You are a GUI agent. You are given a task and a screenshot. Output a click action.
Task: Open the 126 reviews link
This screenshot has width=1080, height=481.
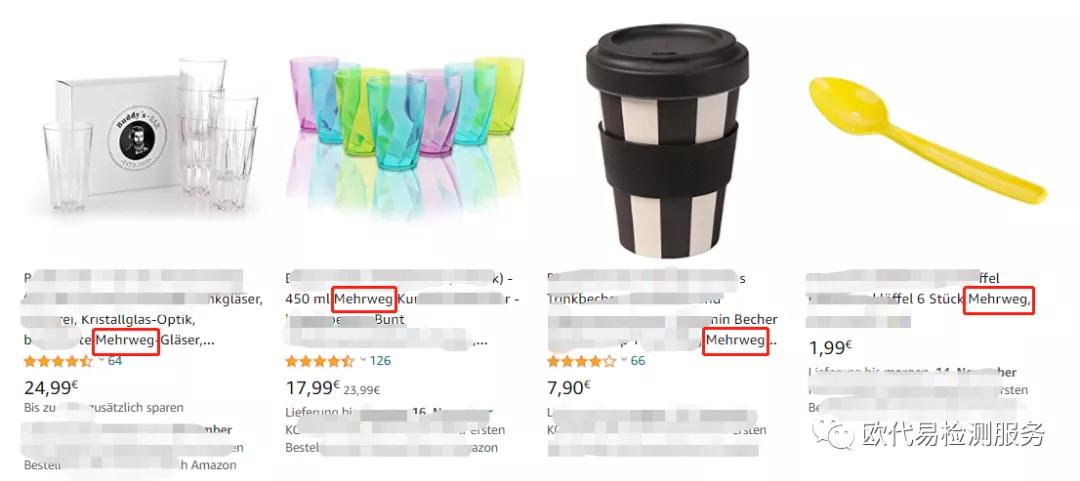click(x=380, y=360)
